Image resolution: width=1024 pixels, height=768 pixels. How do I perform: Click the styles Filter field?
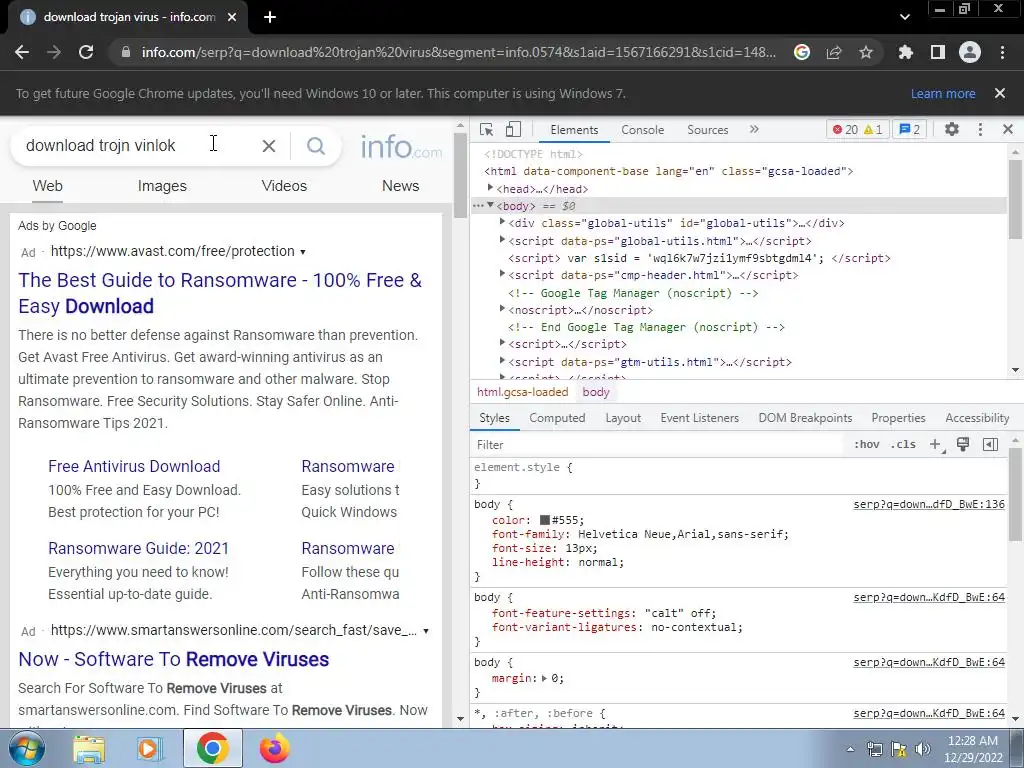[x=658, y=445]
